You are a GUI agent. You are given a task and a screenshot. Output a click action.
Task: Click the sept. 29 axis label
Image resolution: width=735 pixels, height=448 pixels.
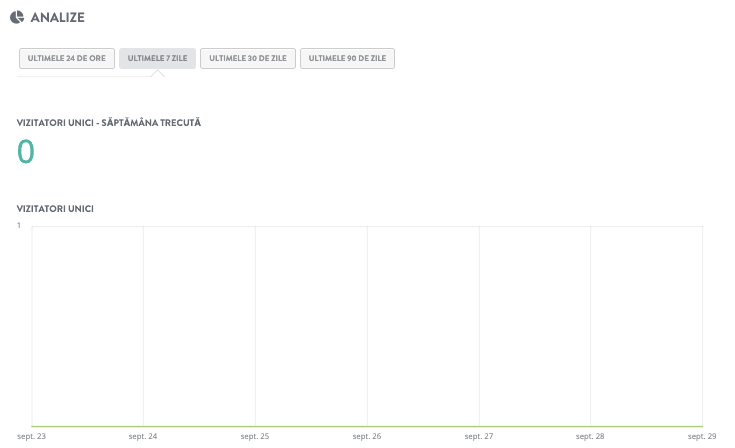(x=701, y=437)
